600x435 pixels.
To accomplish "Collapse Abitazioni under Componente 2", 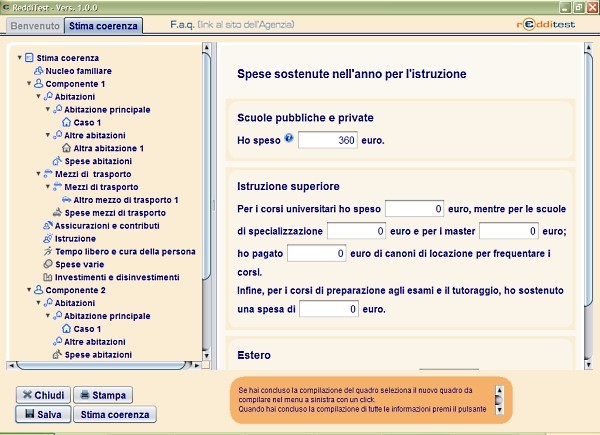I will (x=38, y=302).
